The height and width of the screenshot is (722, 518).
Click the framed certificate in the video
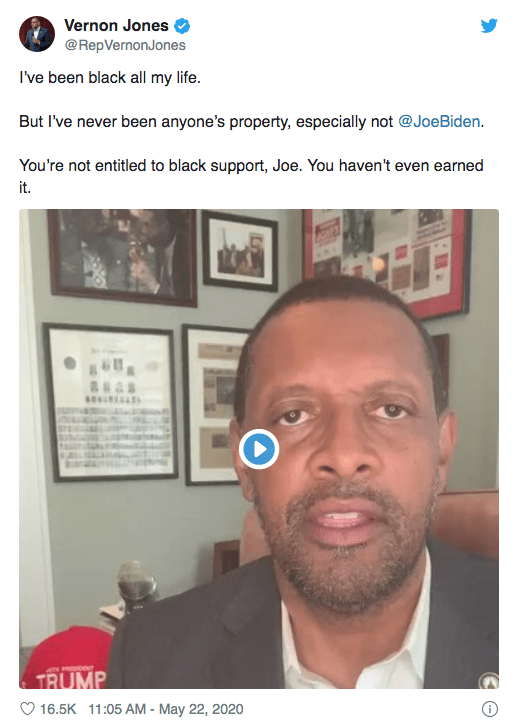click(x=111, y=402)
